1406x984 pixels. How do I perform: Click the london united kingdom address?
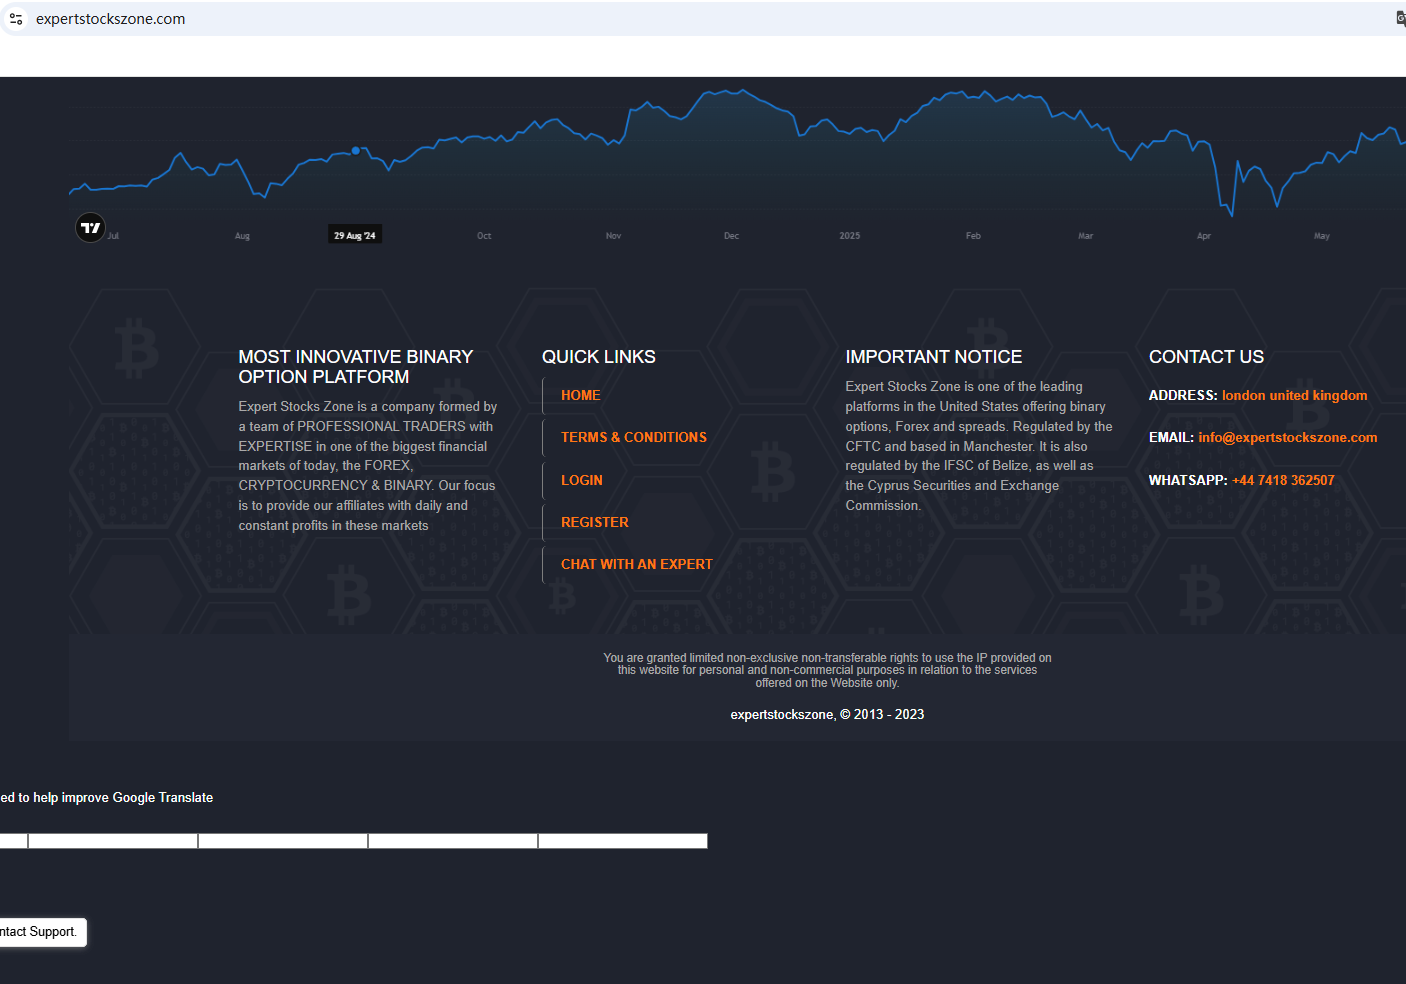coord(1294,396)
